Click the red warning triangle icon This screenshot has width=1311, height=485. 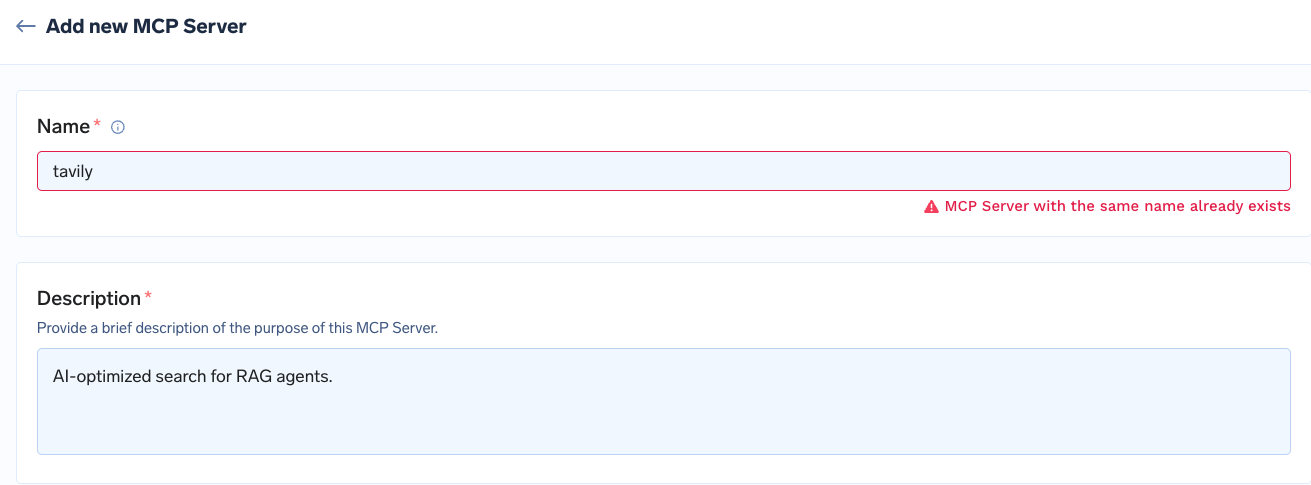click(x=931, y=207)
